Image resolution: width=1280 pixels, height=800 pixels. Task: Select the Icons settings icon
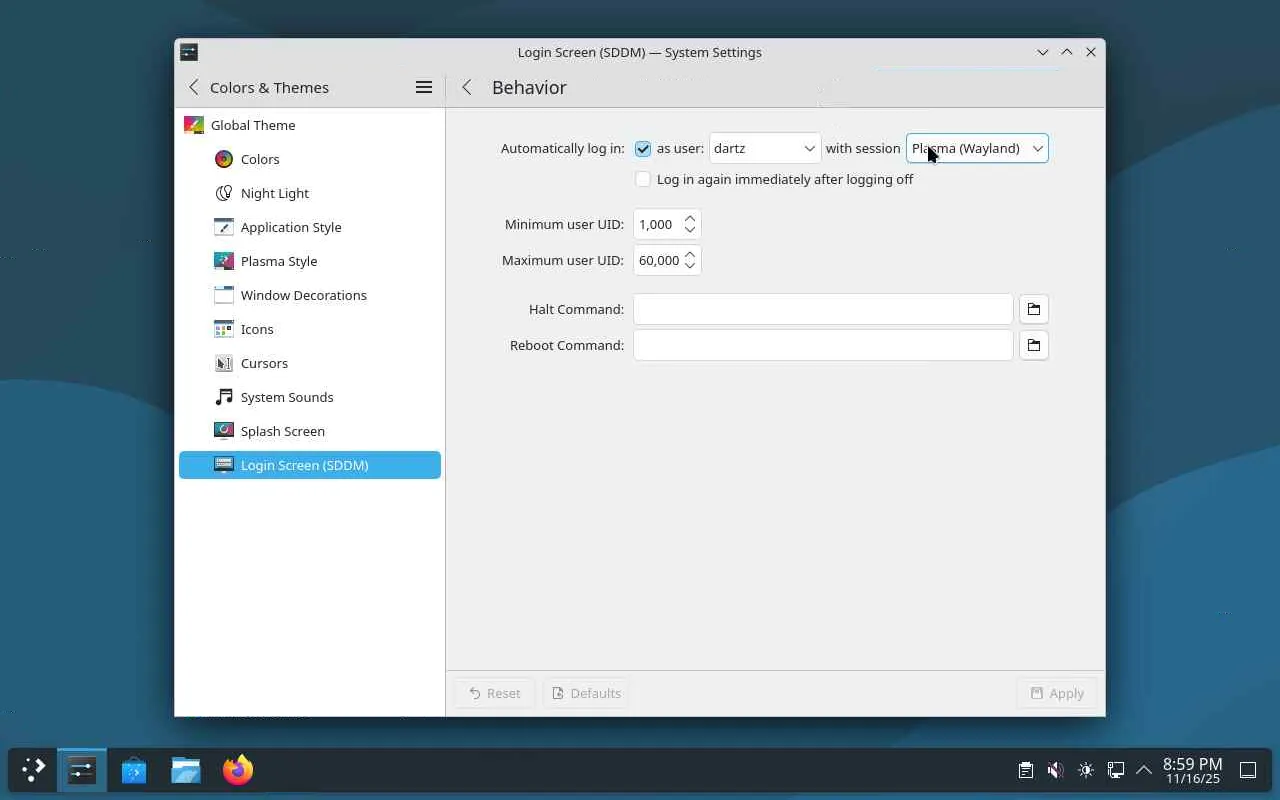(x=224, y=329)
